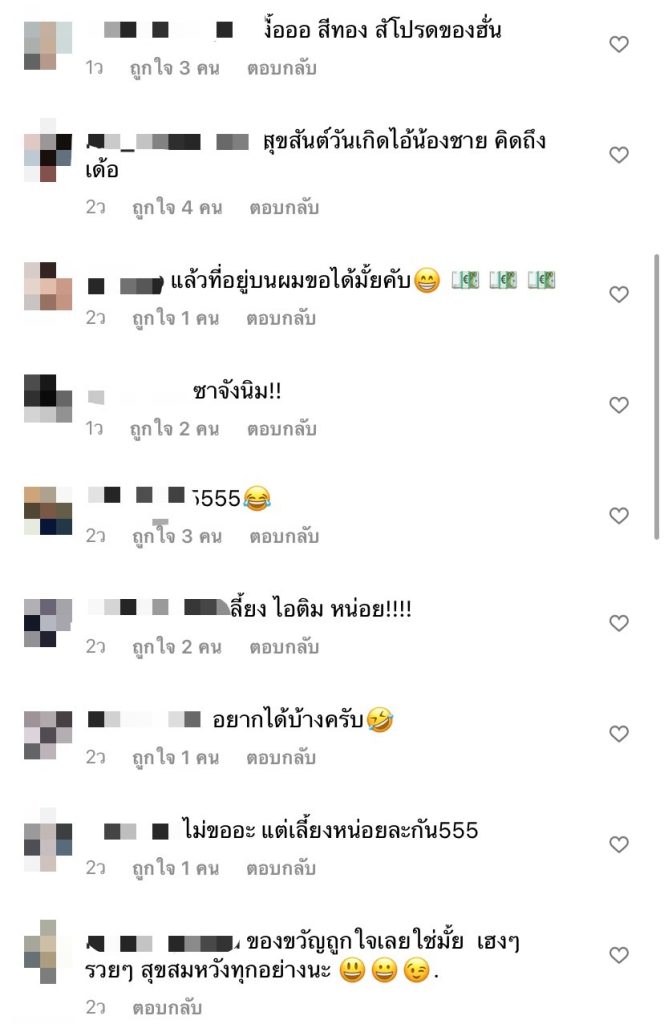The width and height of the screenshot is (664, 1024).
Task: Reply to the 'สีทอง' comment
Action: (x=281, y=68)
